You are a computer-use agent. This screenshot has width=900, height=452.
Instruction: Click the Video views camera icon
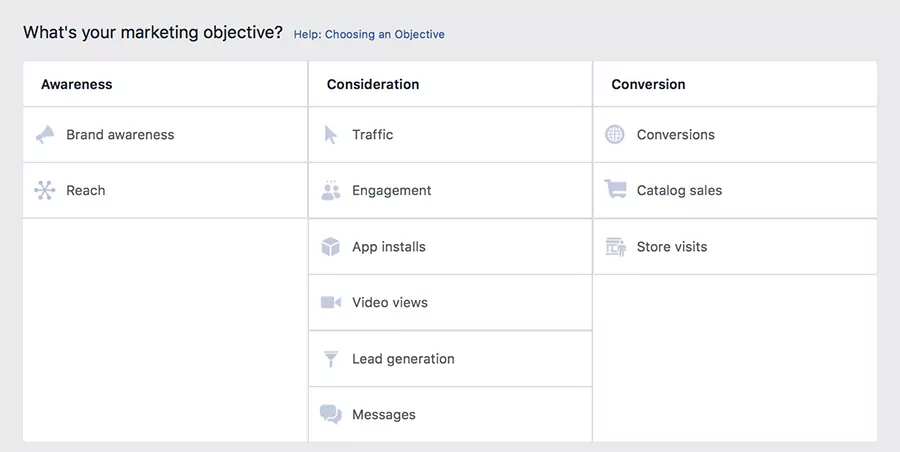tap(331, 302)
